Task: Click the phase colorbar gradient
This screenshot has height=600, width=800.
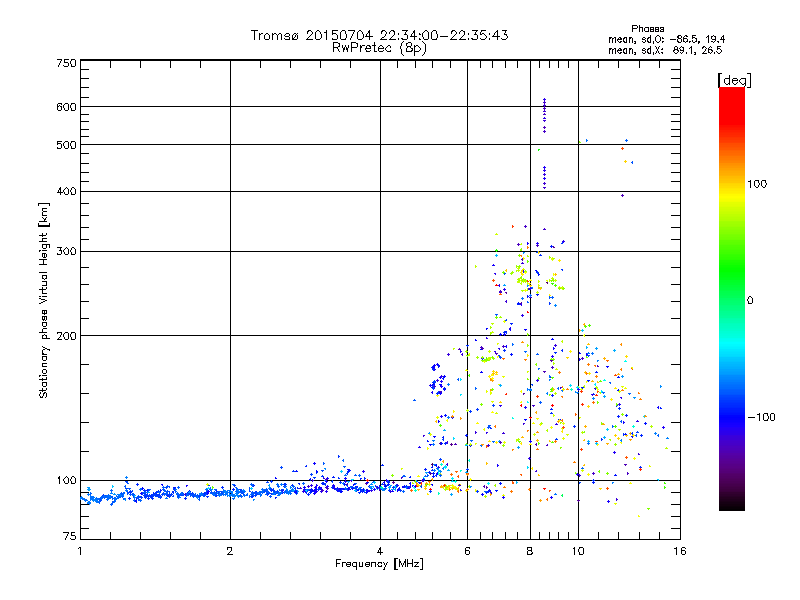Action: 732,298
